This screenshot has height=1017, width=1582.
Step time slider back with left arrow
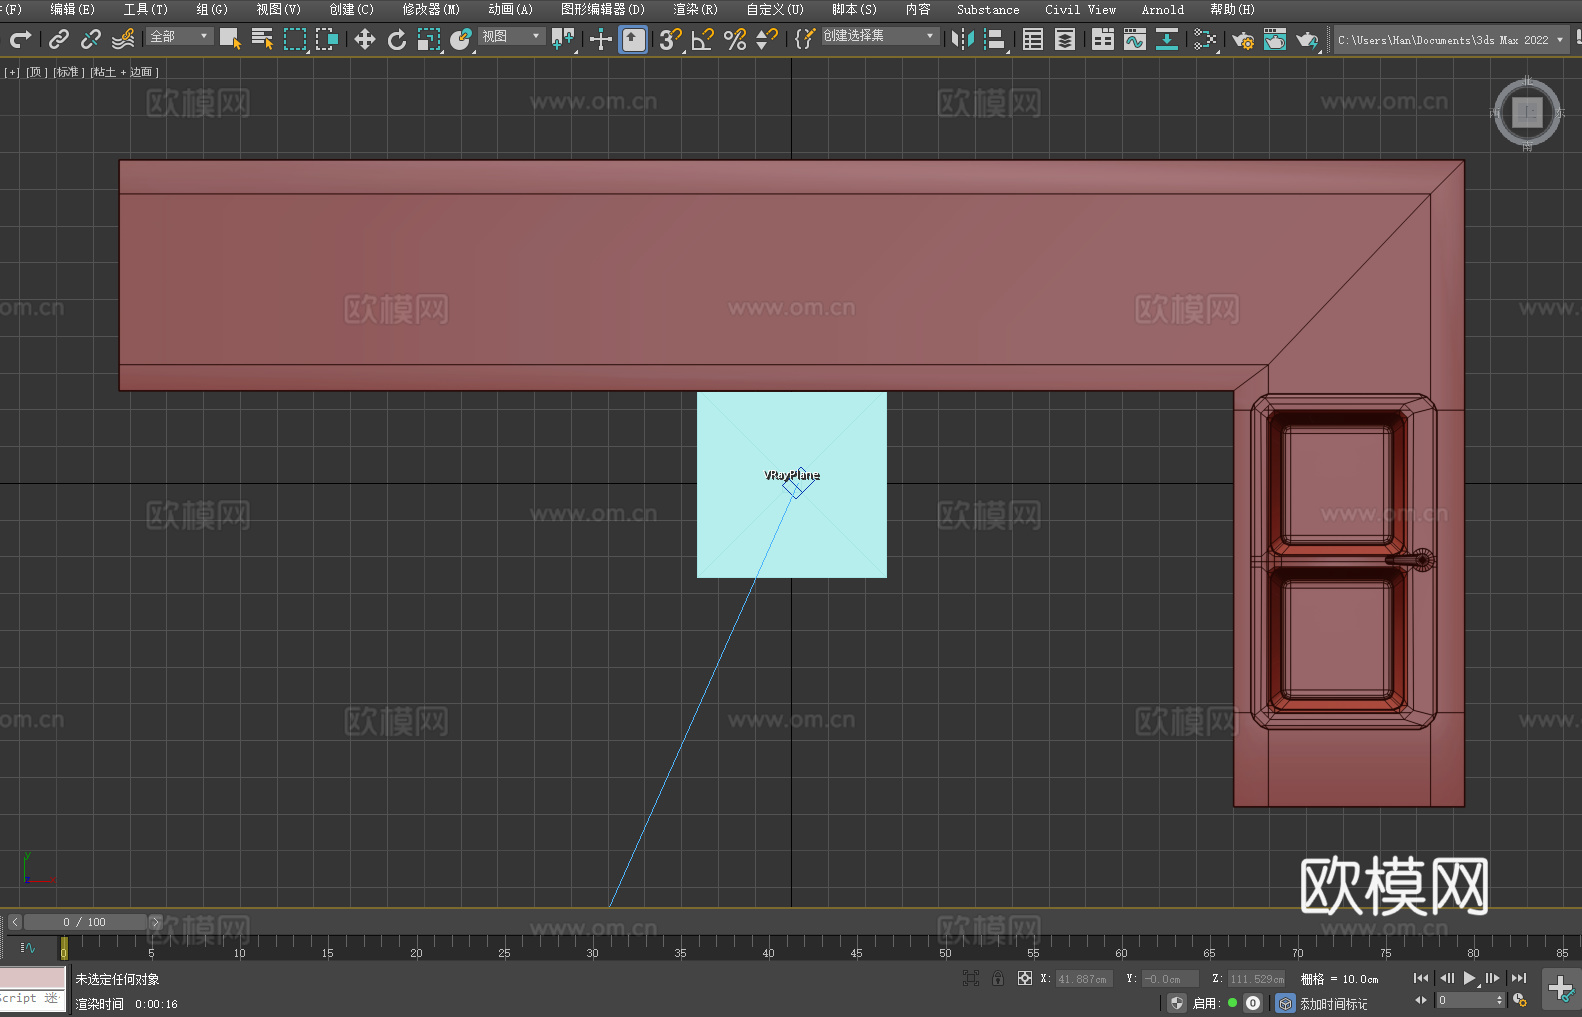pyautogui.click(x=14, y=922)
